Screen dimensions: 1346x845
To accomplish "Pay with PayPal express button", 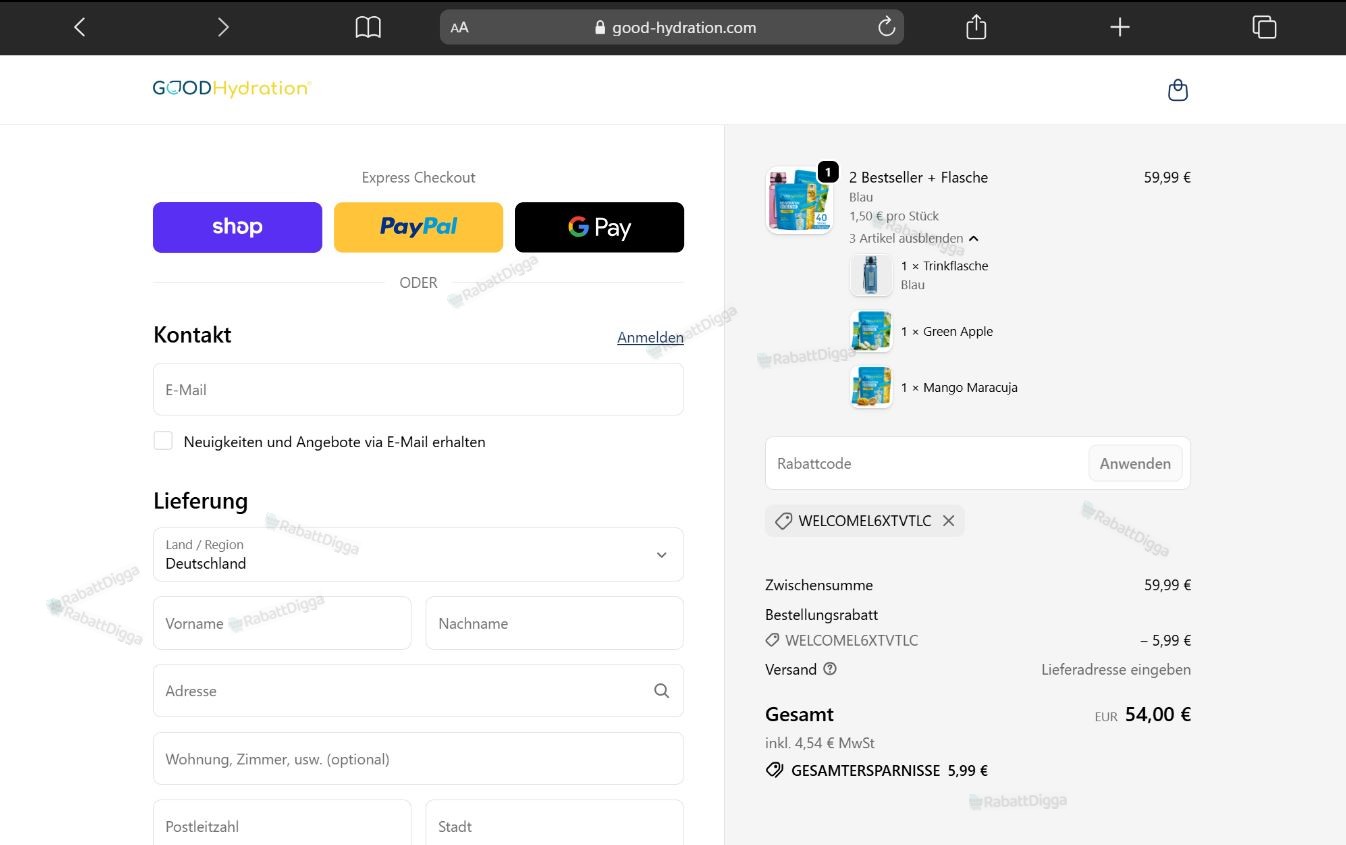I will click(x=418, y=227).
